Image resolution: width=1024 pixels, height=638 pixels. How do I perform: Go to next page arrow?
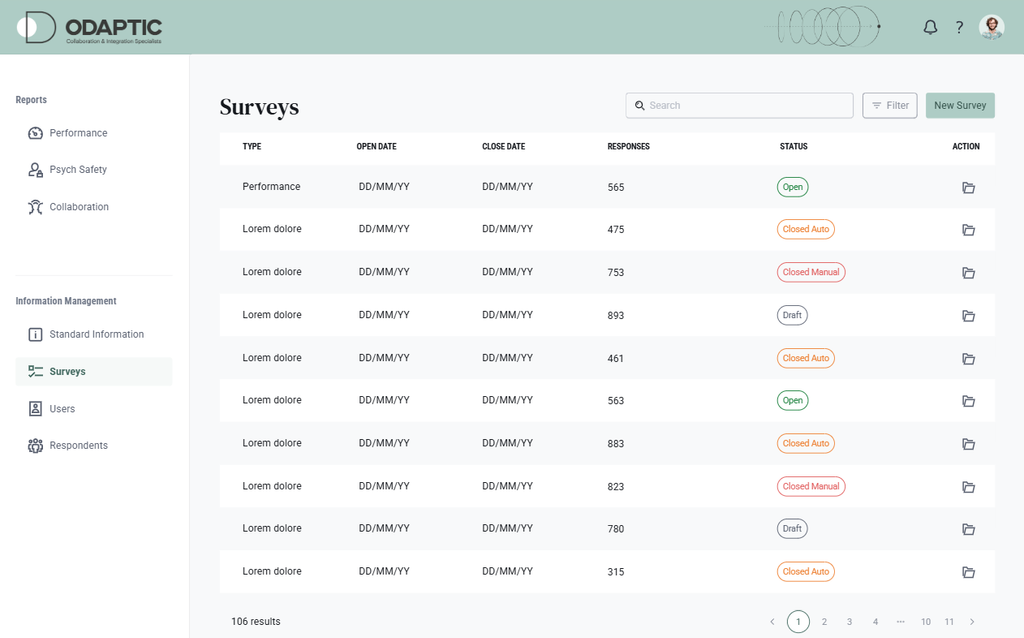tap(972, 622)
